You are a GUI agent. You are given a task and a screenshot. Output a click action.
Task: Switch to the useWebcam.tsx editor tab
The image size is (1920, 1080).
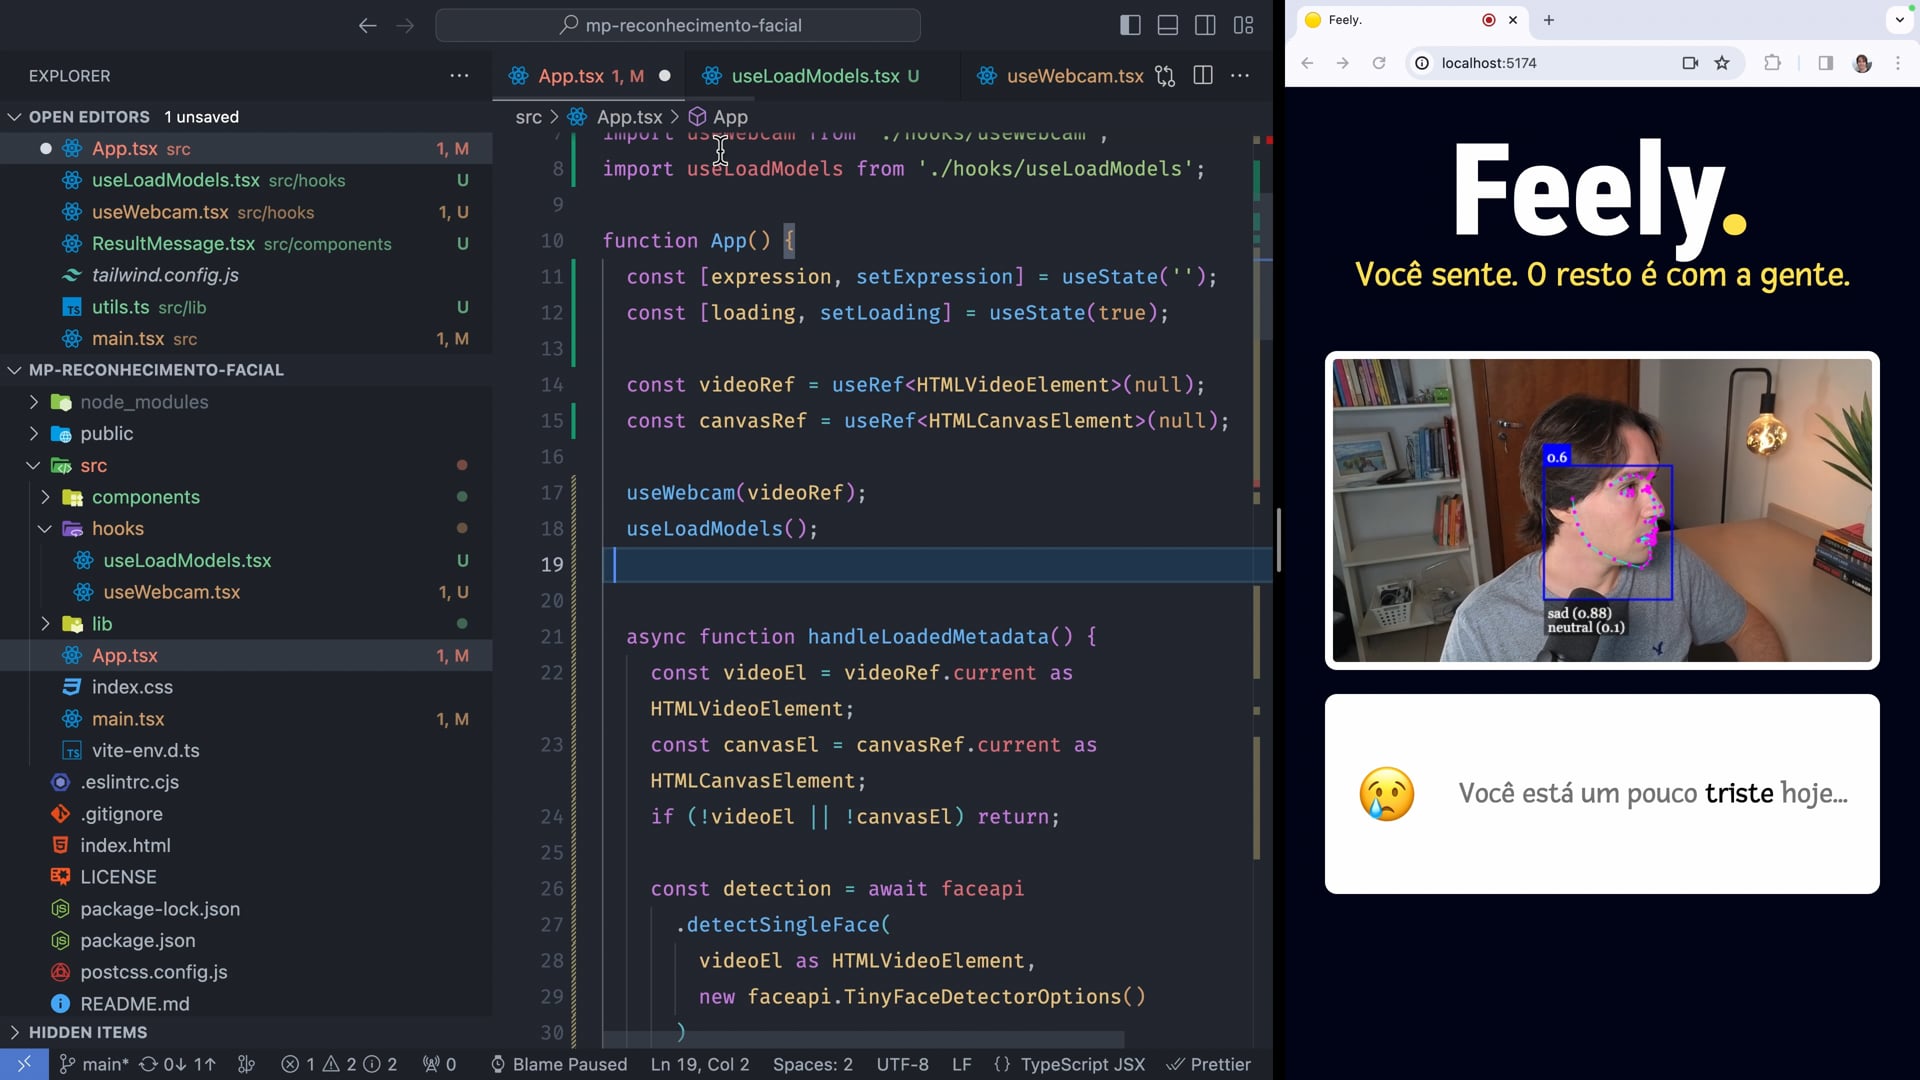pyautogui.click(x=1074, y=76)
